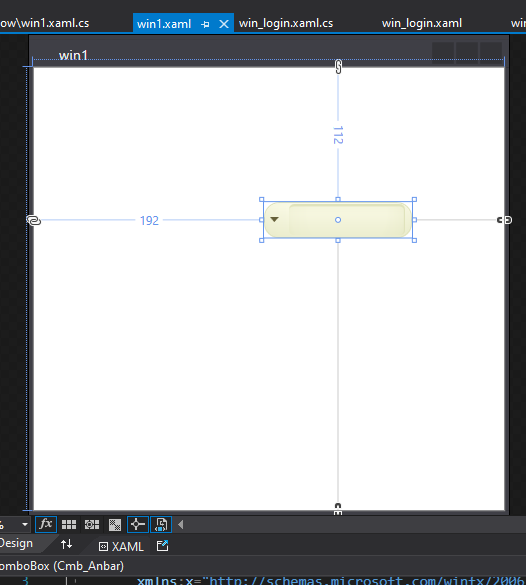Open the win_login.xaml tab
Viewport: 526px width, 585px height.
[422, 23]
